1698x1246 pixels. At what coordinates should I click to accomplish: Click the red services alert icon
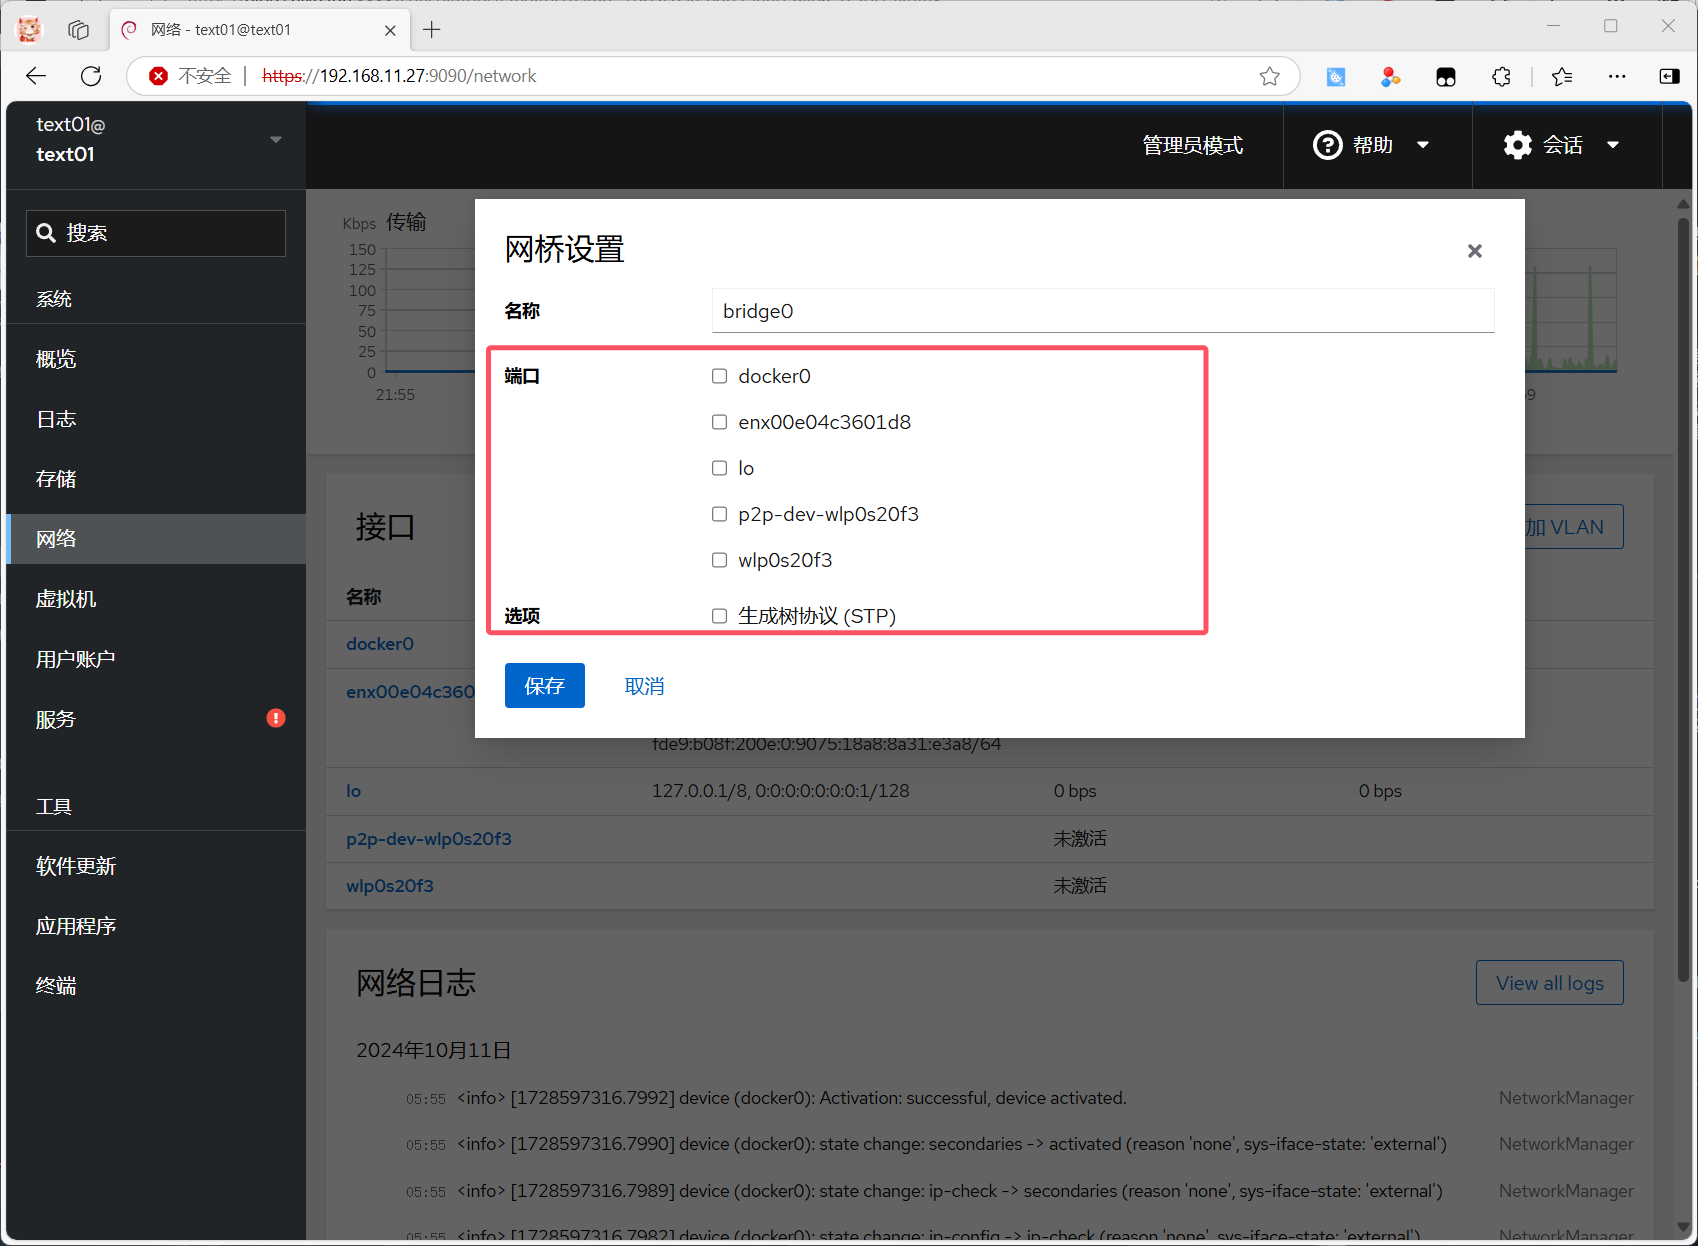coord(276,718)
